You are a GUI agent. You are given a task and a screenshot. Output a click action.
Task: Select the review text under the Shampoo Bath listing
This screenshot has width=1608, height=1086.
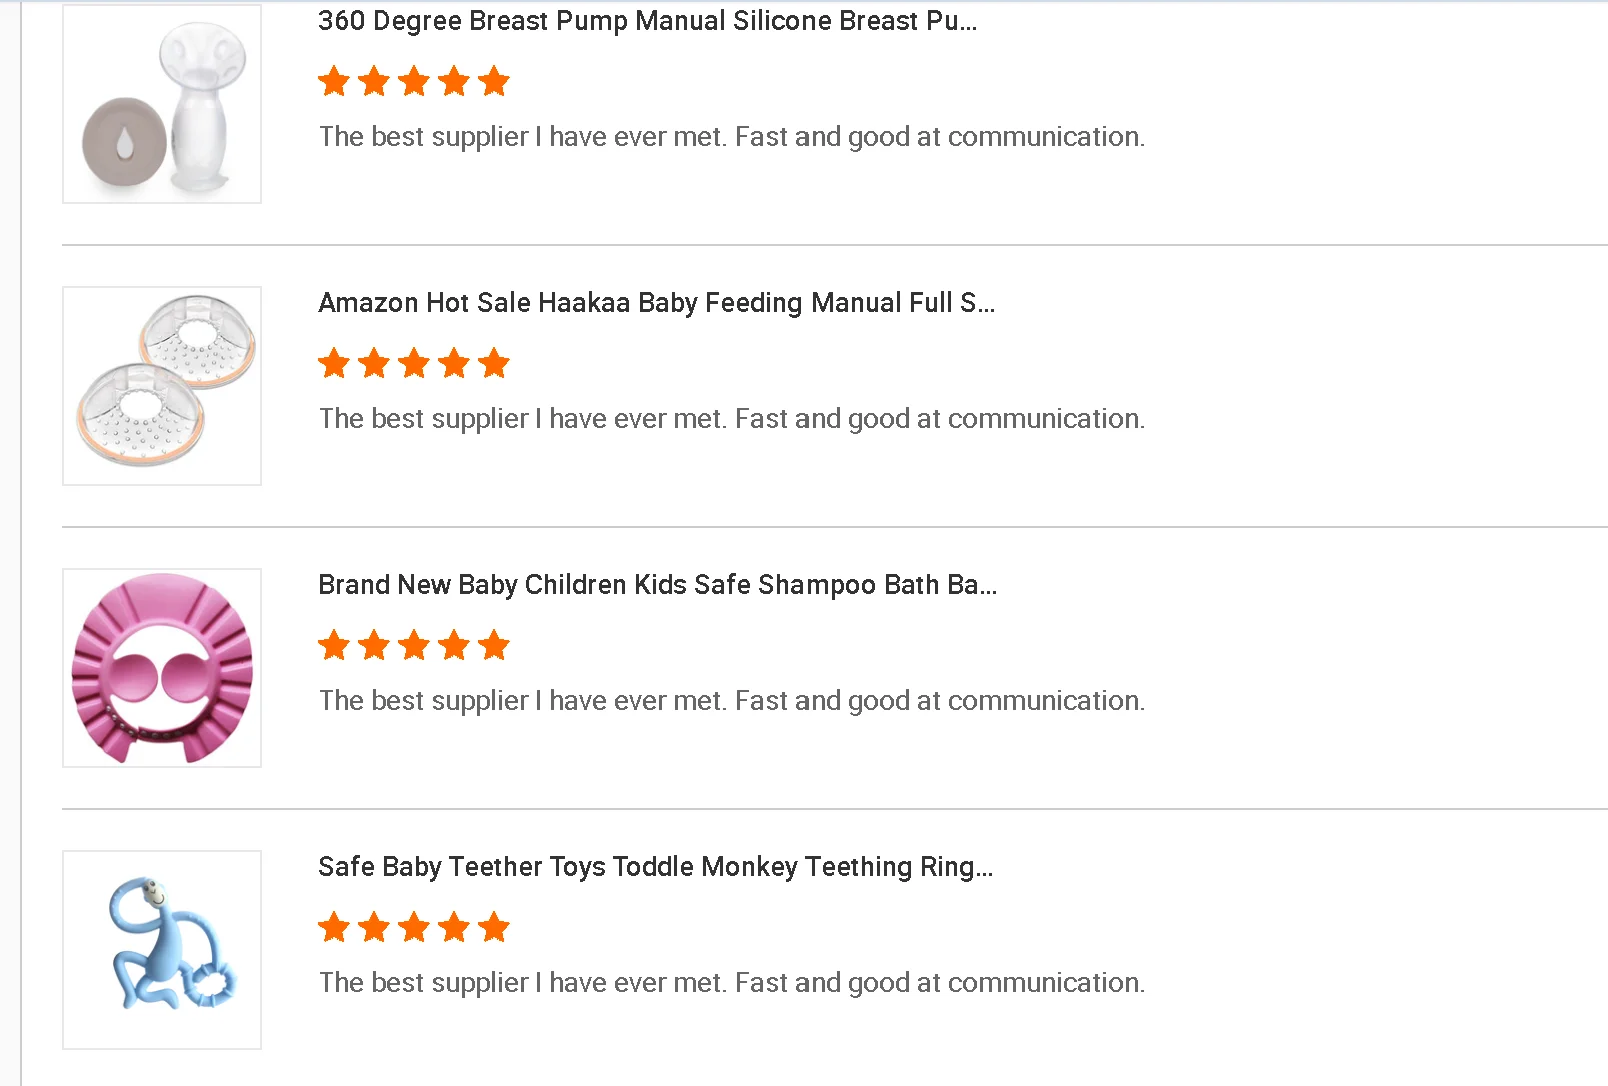click(x=731, y=701)
